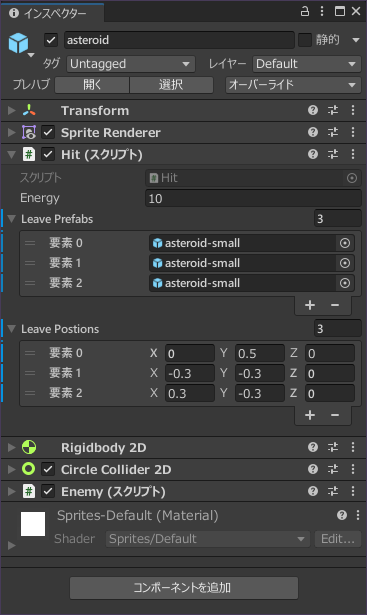Open Sprites-Default material help icon
367x615 pixels.
click(342, 515)
